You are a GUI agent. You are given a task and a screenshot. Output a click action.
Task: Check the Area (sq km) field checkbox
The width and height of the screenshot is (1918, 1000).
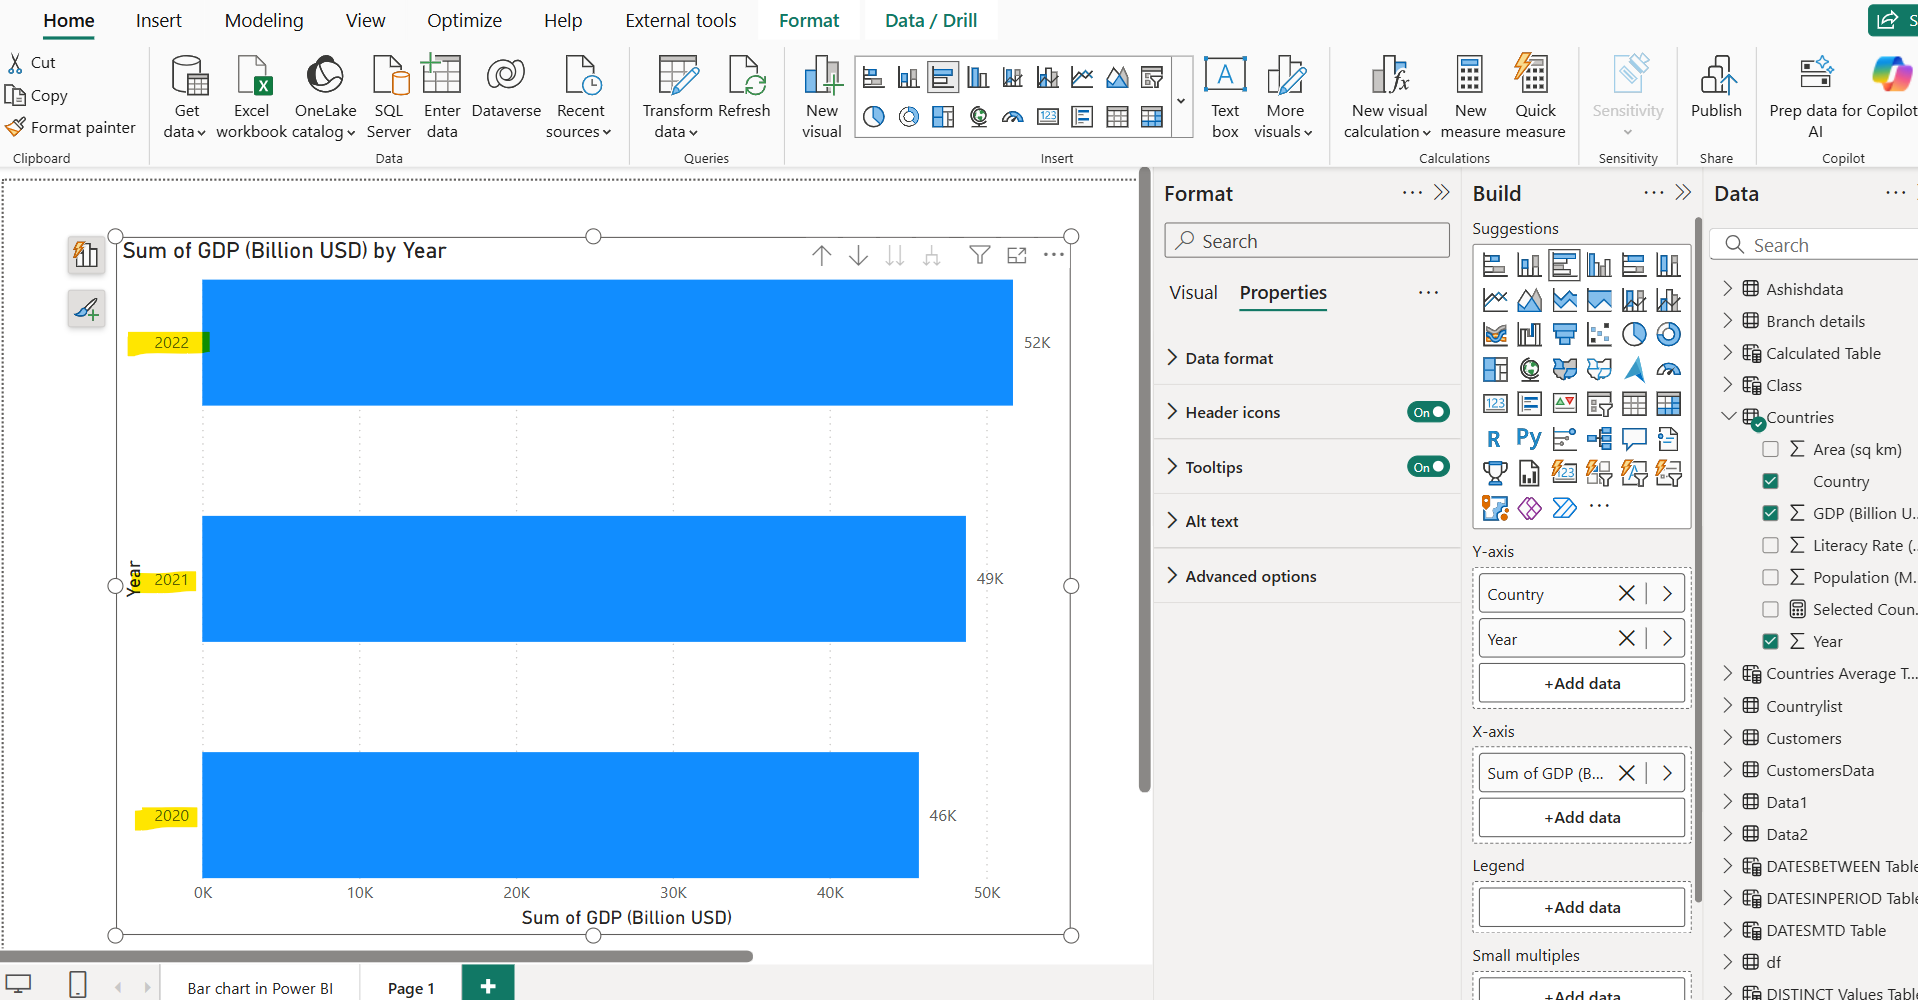pos(1770,450)
